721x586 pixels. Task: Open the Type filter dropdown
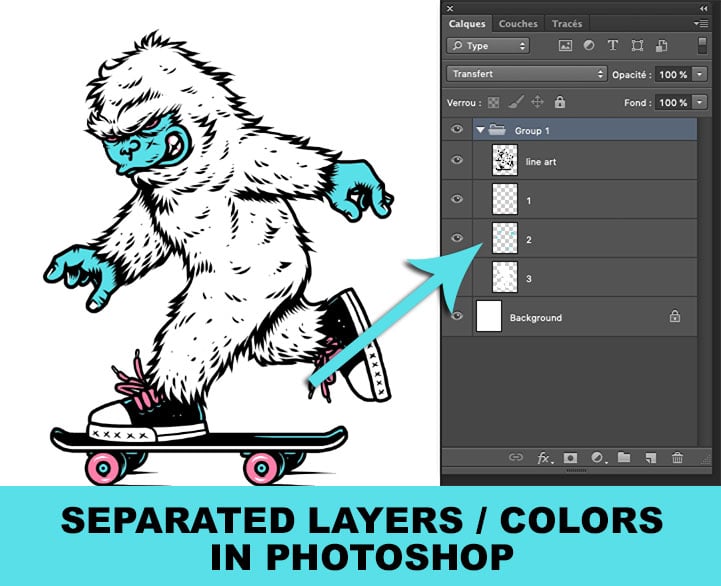click(488, 46)
